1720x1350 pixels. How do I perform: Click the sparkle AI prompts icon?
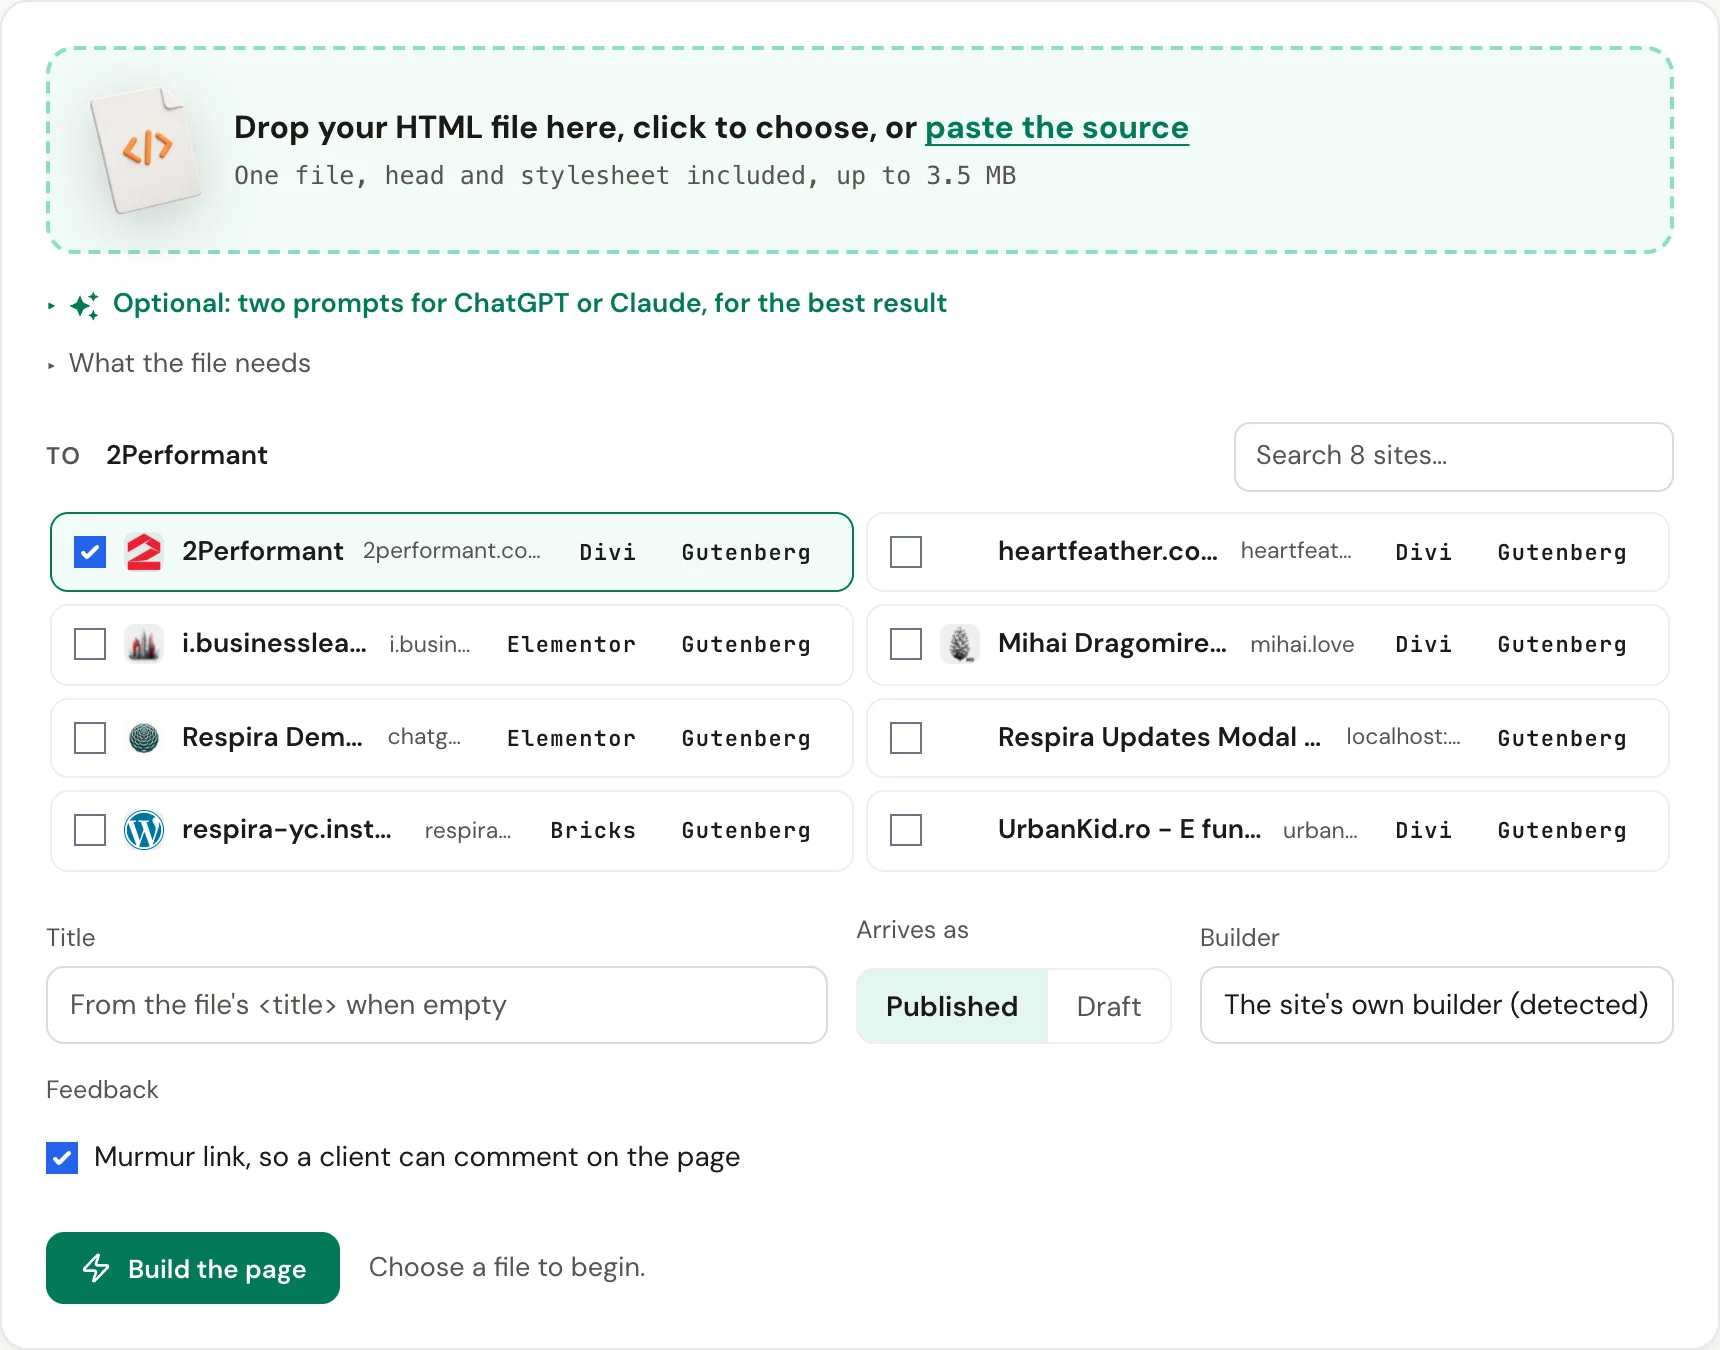[85, 305]
